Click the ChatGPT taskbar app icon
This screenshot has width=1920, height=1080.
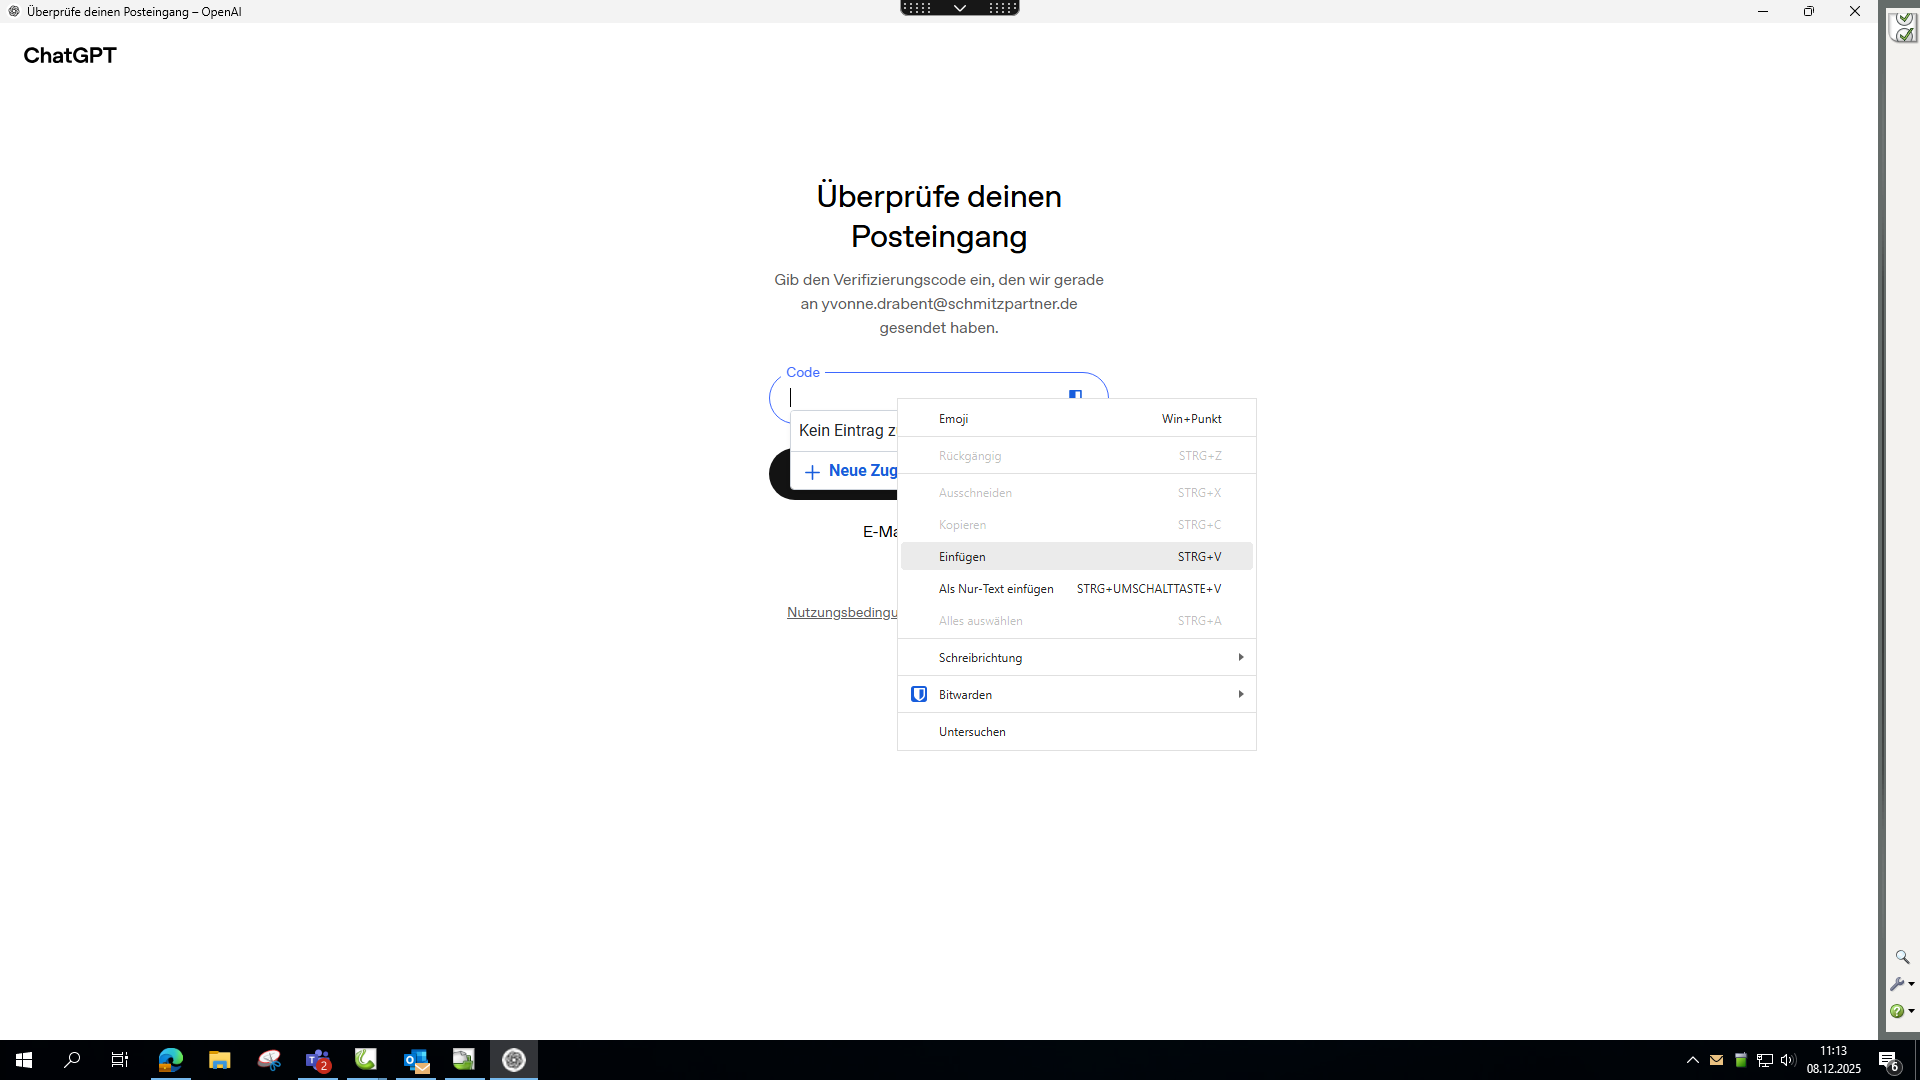pyautogui.click(x=514, y=1060)
